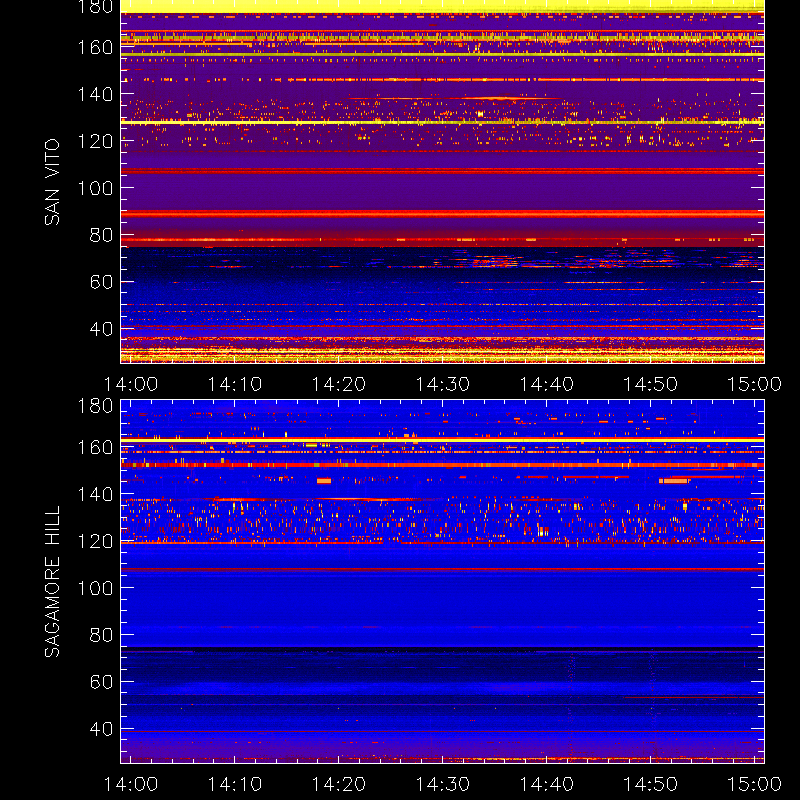Pick 100 on the Sagamore Hill frequency axis
800x800 pixels.
pyautogui.click(x=95, y=588)
